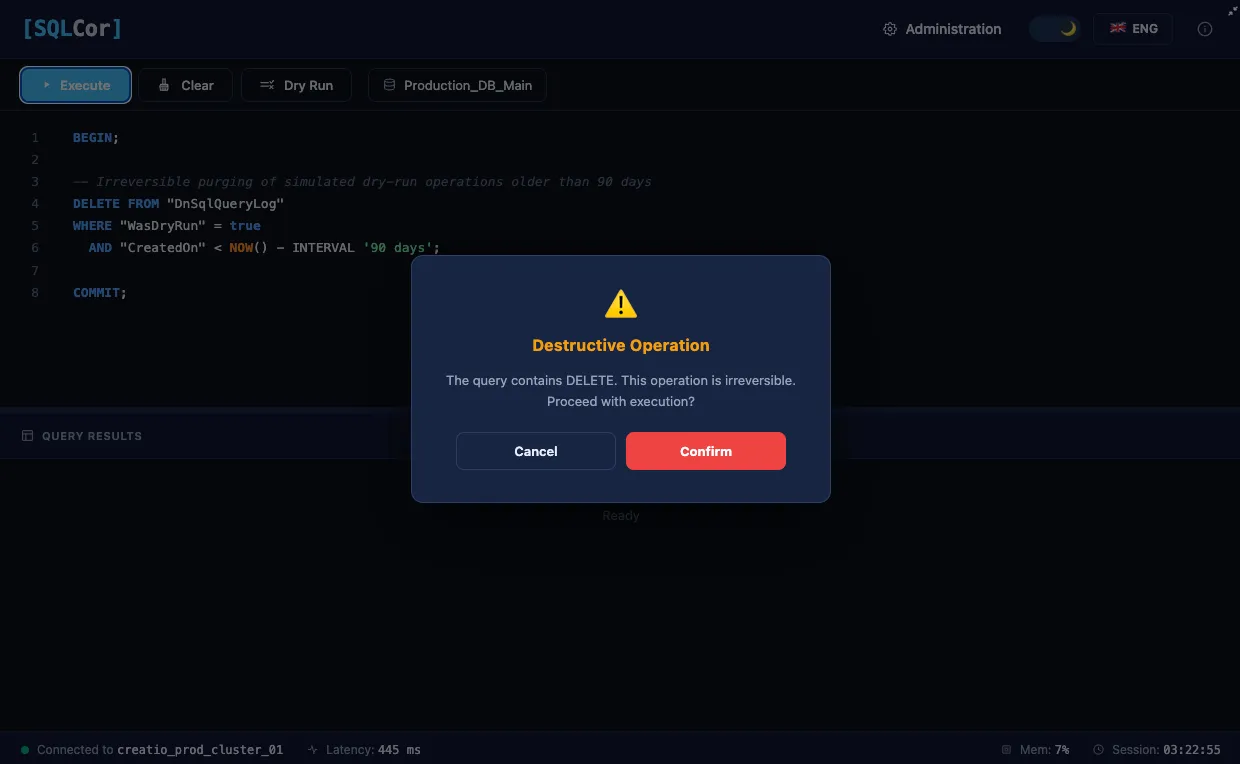Click the UK flag icon
Image resolution: width=1240 pixels, height=764 pixels.
click(x=1118, y=29)
